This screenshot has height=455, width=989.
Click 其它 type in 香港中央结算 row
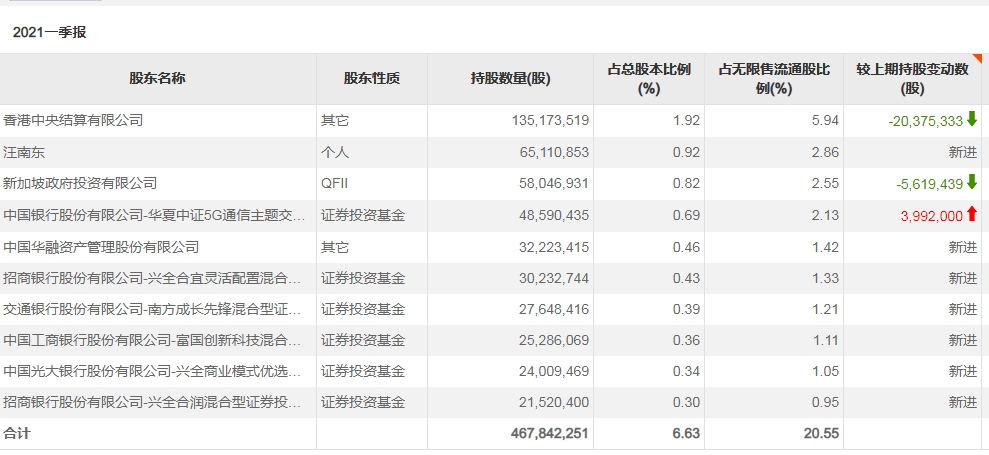pos(335,120)
